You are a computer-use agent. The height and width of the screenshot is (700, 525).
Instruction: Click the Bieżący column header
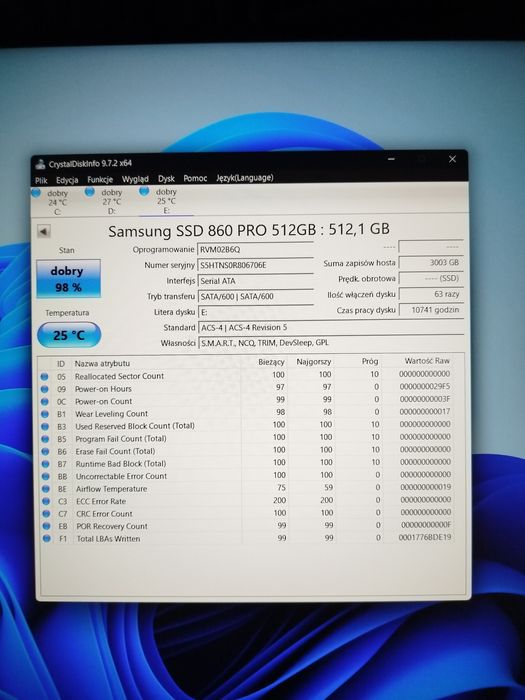pyautogui.click(x=271, y=362)
